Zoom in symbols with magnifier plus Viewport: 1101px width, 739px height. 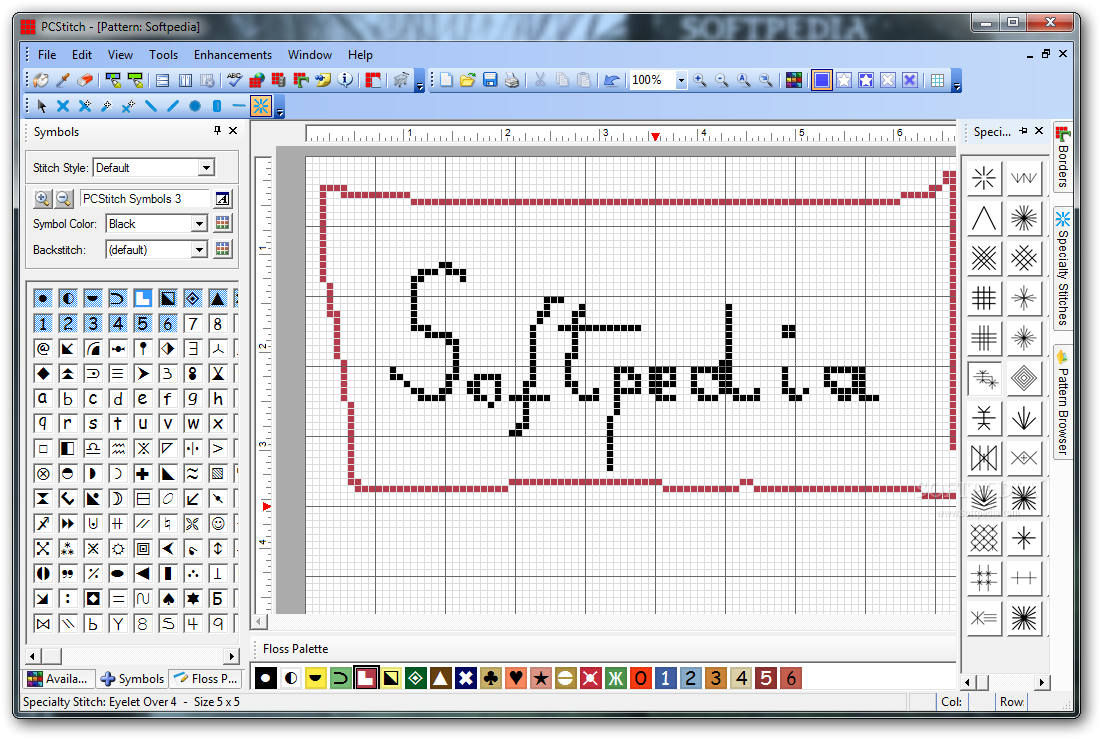(42, 199)
